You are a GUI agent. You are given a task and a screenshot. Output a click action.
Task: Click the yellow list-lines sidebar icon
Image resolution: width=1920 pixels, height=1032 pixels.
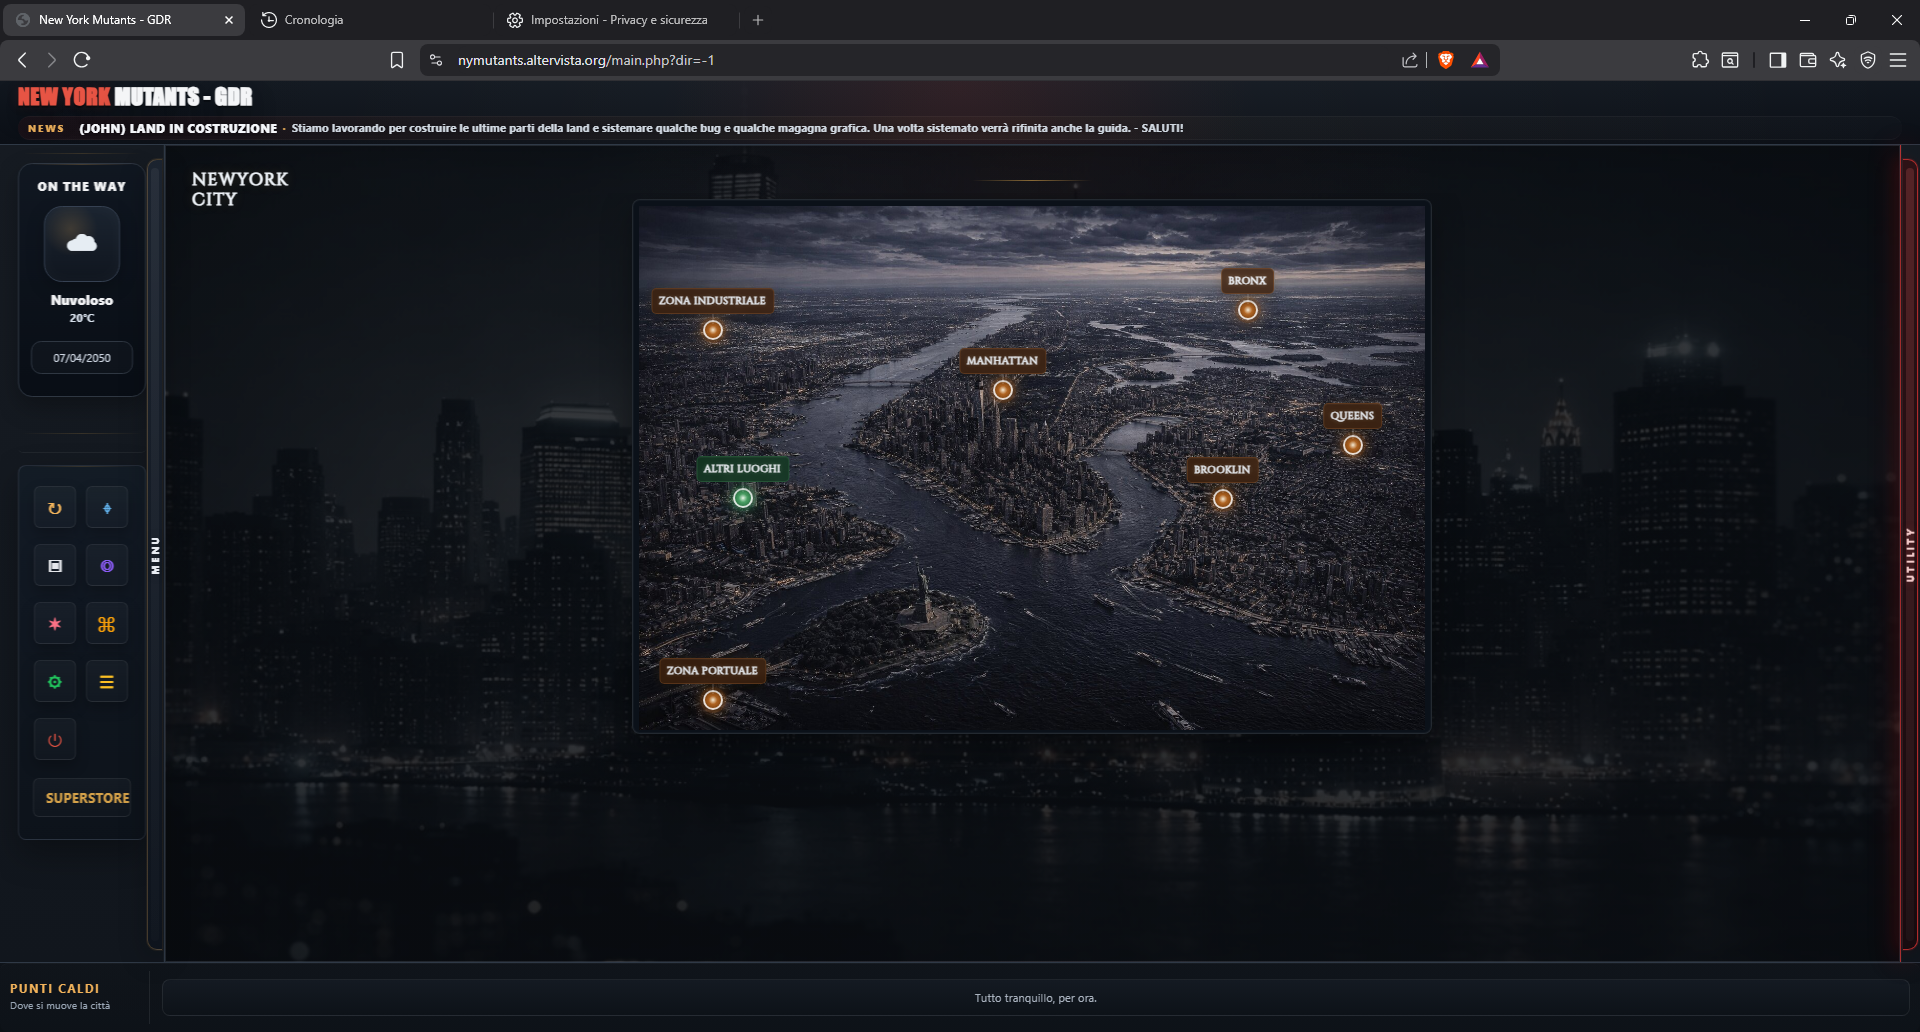[107, 682]
